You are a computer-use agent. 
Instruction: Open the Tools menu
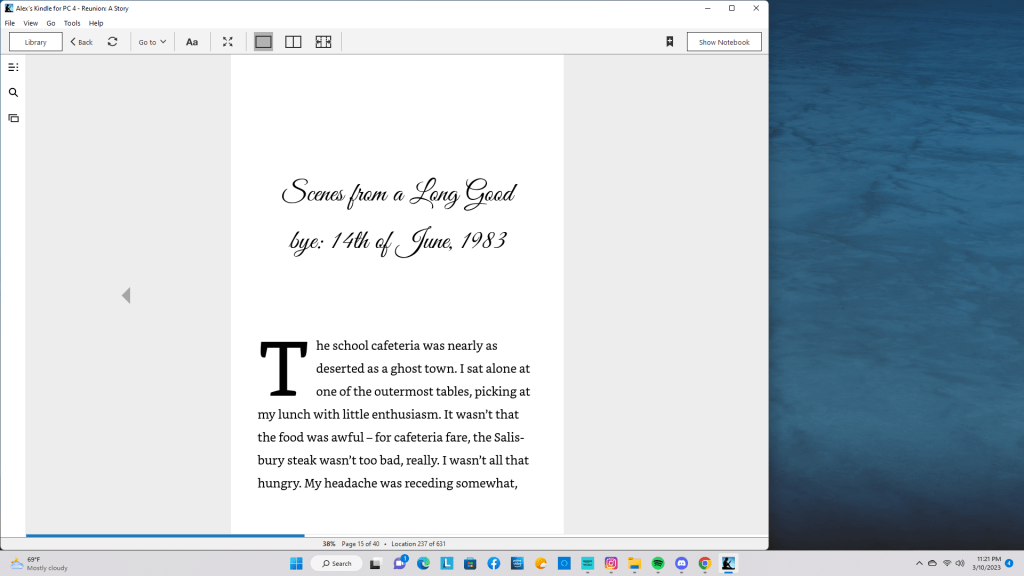coord(72,23)
